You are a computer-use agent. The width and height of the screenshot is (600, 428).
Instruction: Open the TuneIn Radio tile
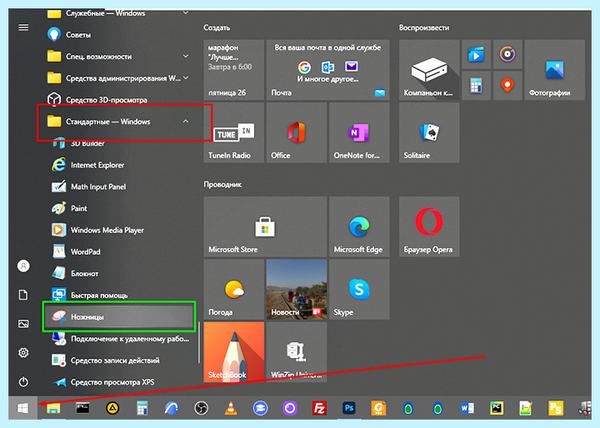(233, 132)
